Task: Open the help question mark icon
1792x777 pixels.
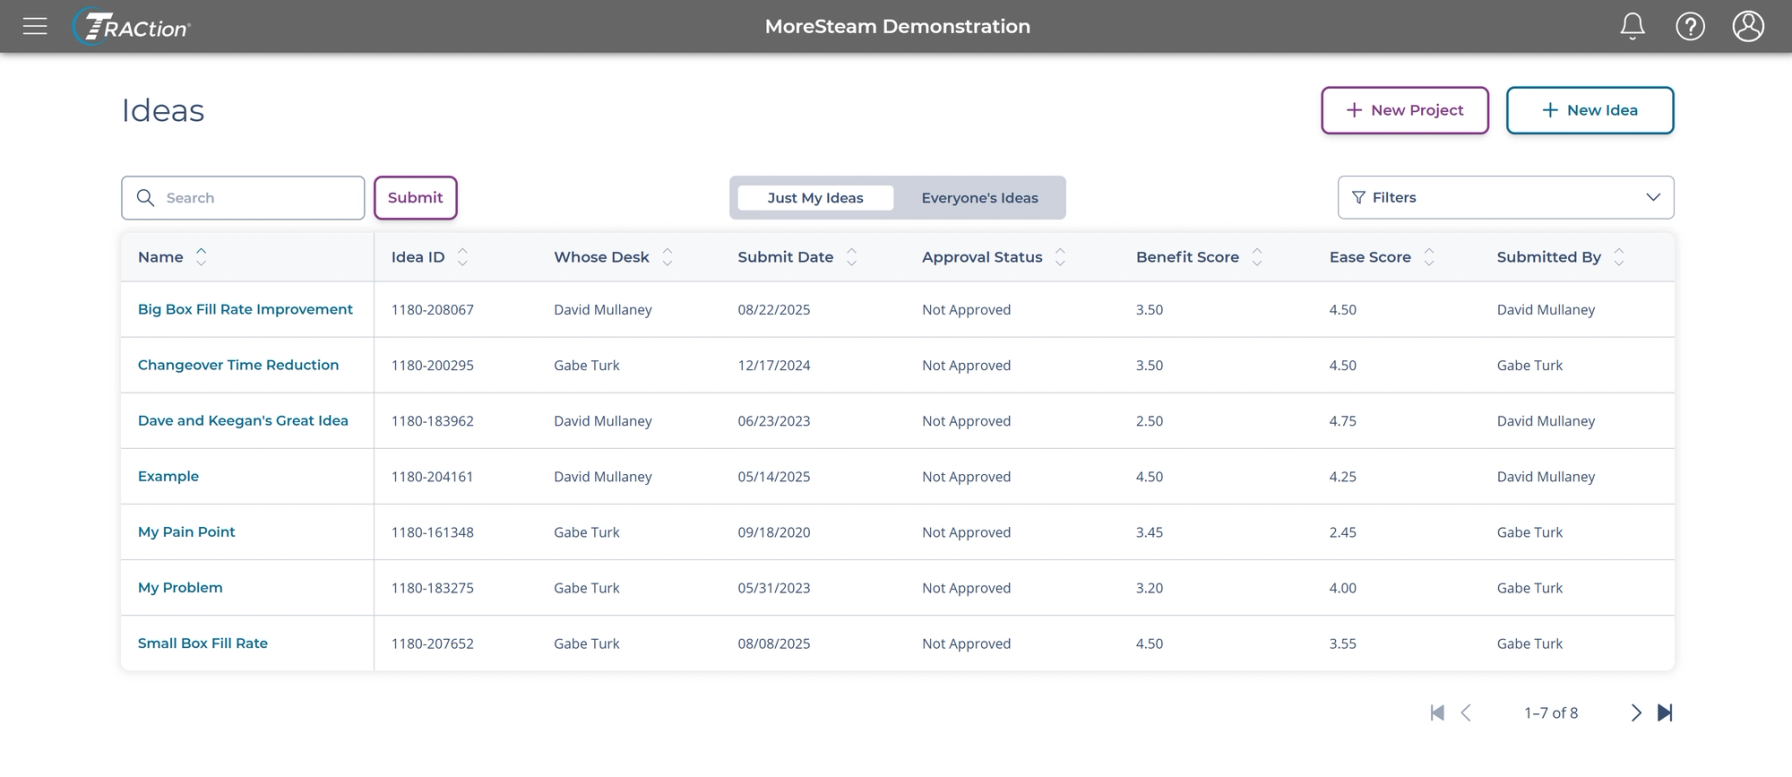Action: 1690,26
